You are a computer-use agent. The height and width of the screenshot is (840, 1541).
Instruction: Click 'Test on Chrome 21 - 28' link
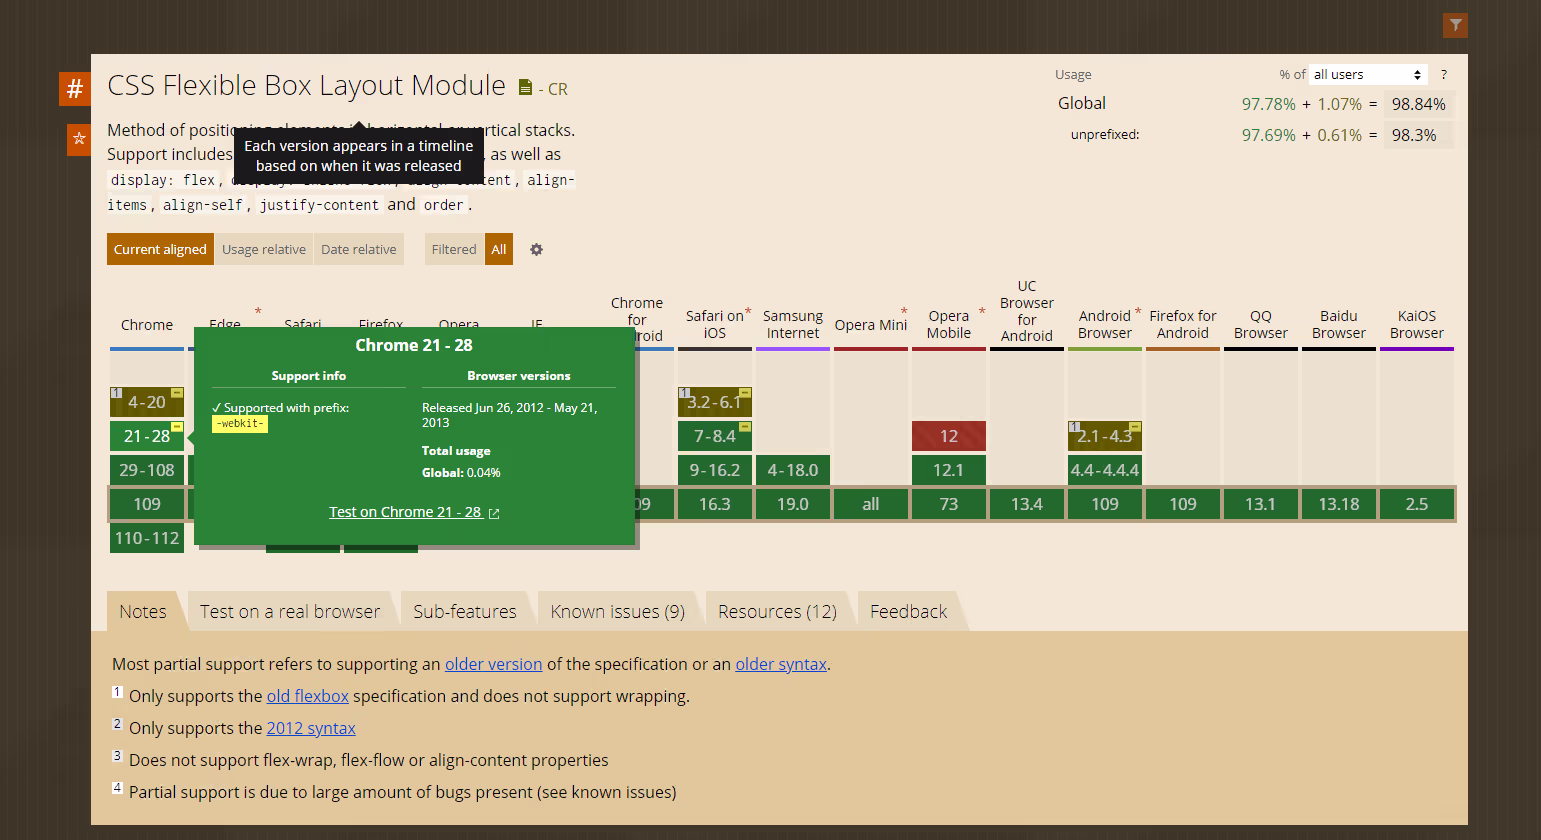click(405, 512)
